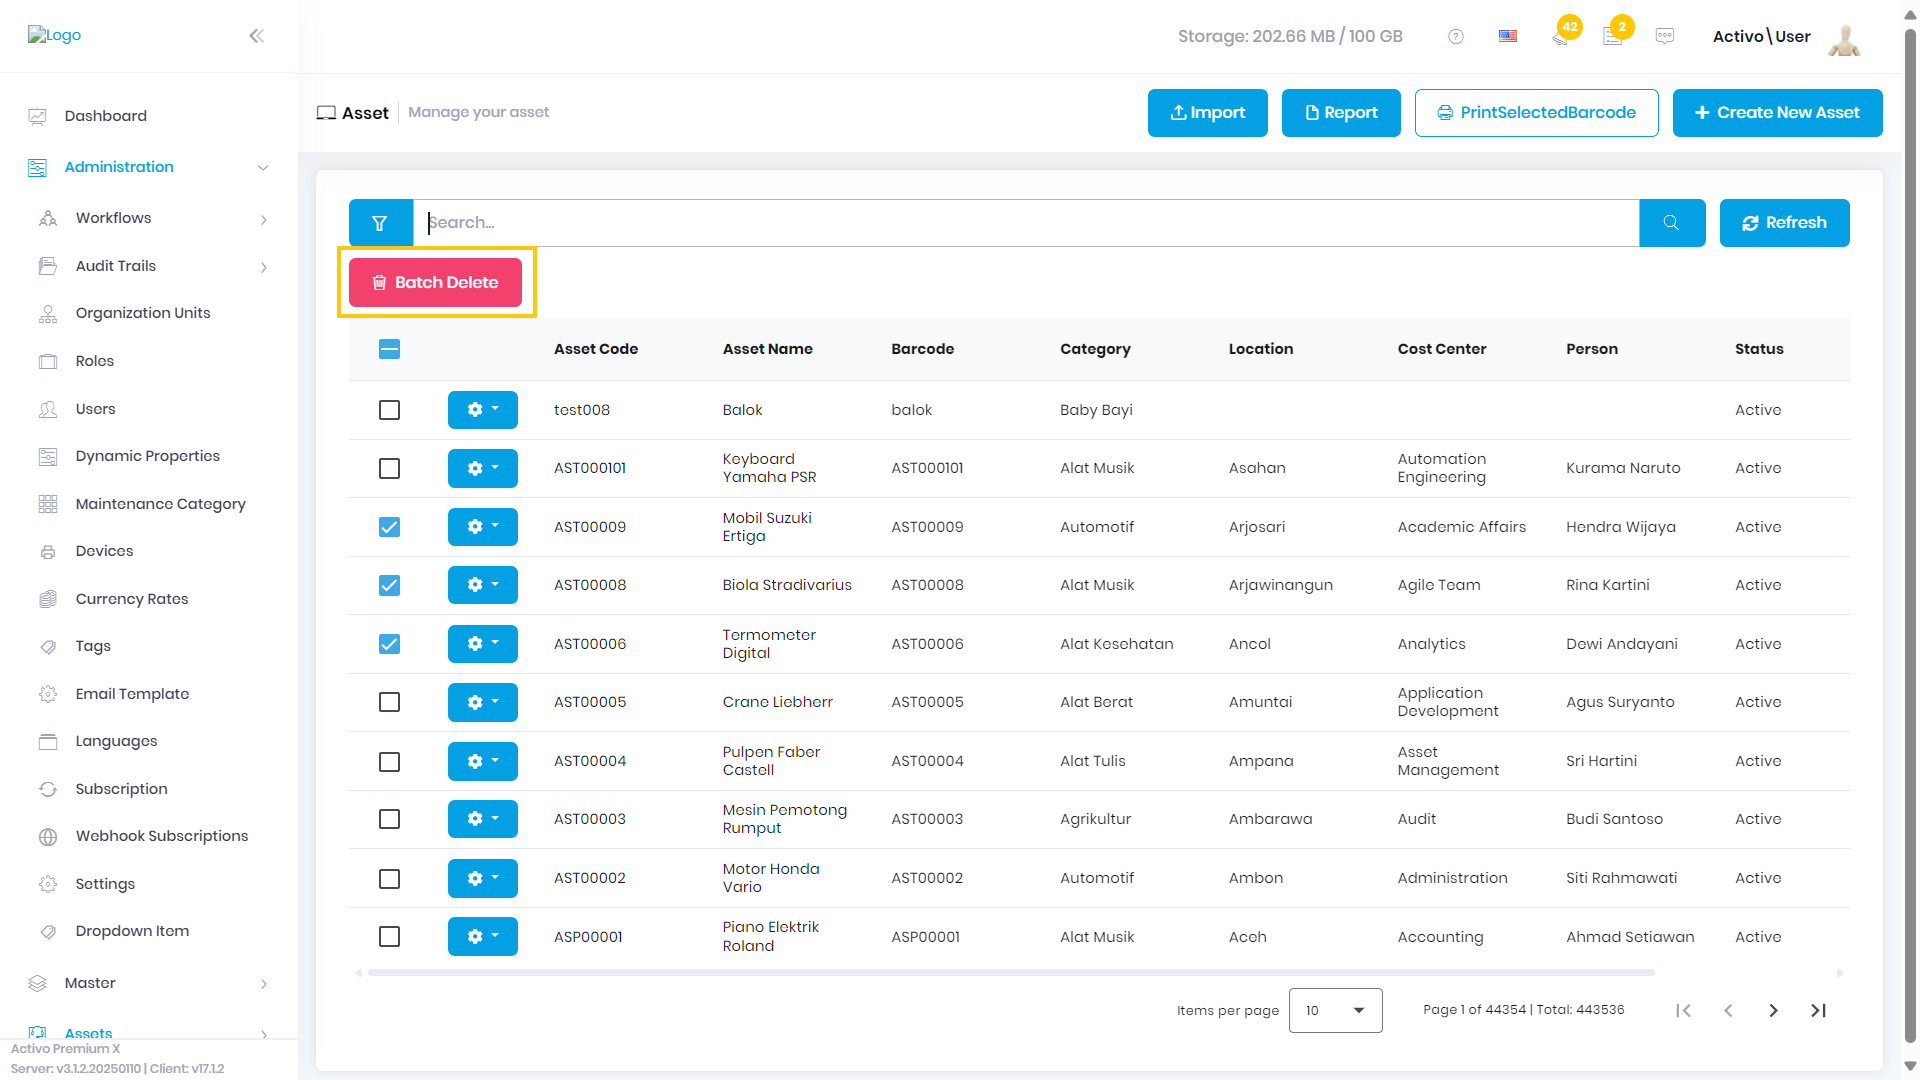Viewport: 1920px width, 1080px height.
Task: Open notifications bell with badge 42
Action: tap(1562, 34)
